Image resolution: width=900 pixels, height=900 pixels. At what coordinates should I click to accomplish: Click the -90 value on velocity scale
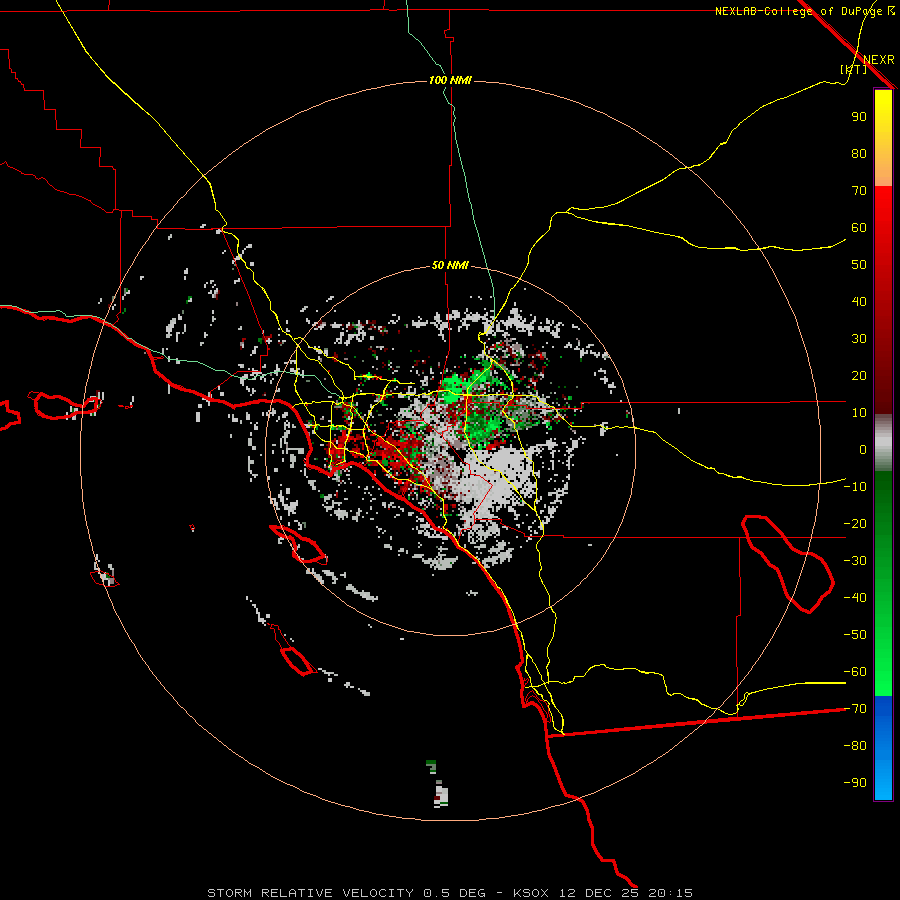(x=855, y=783)
